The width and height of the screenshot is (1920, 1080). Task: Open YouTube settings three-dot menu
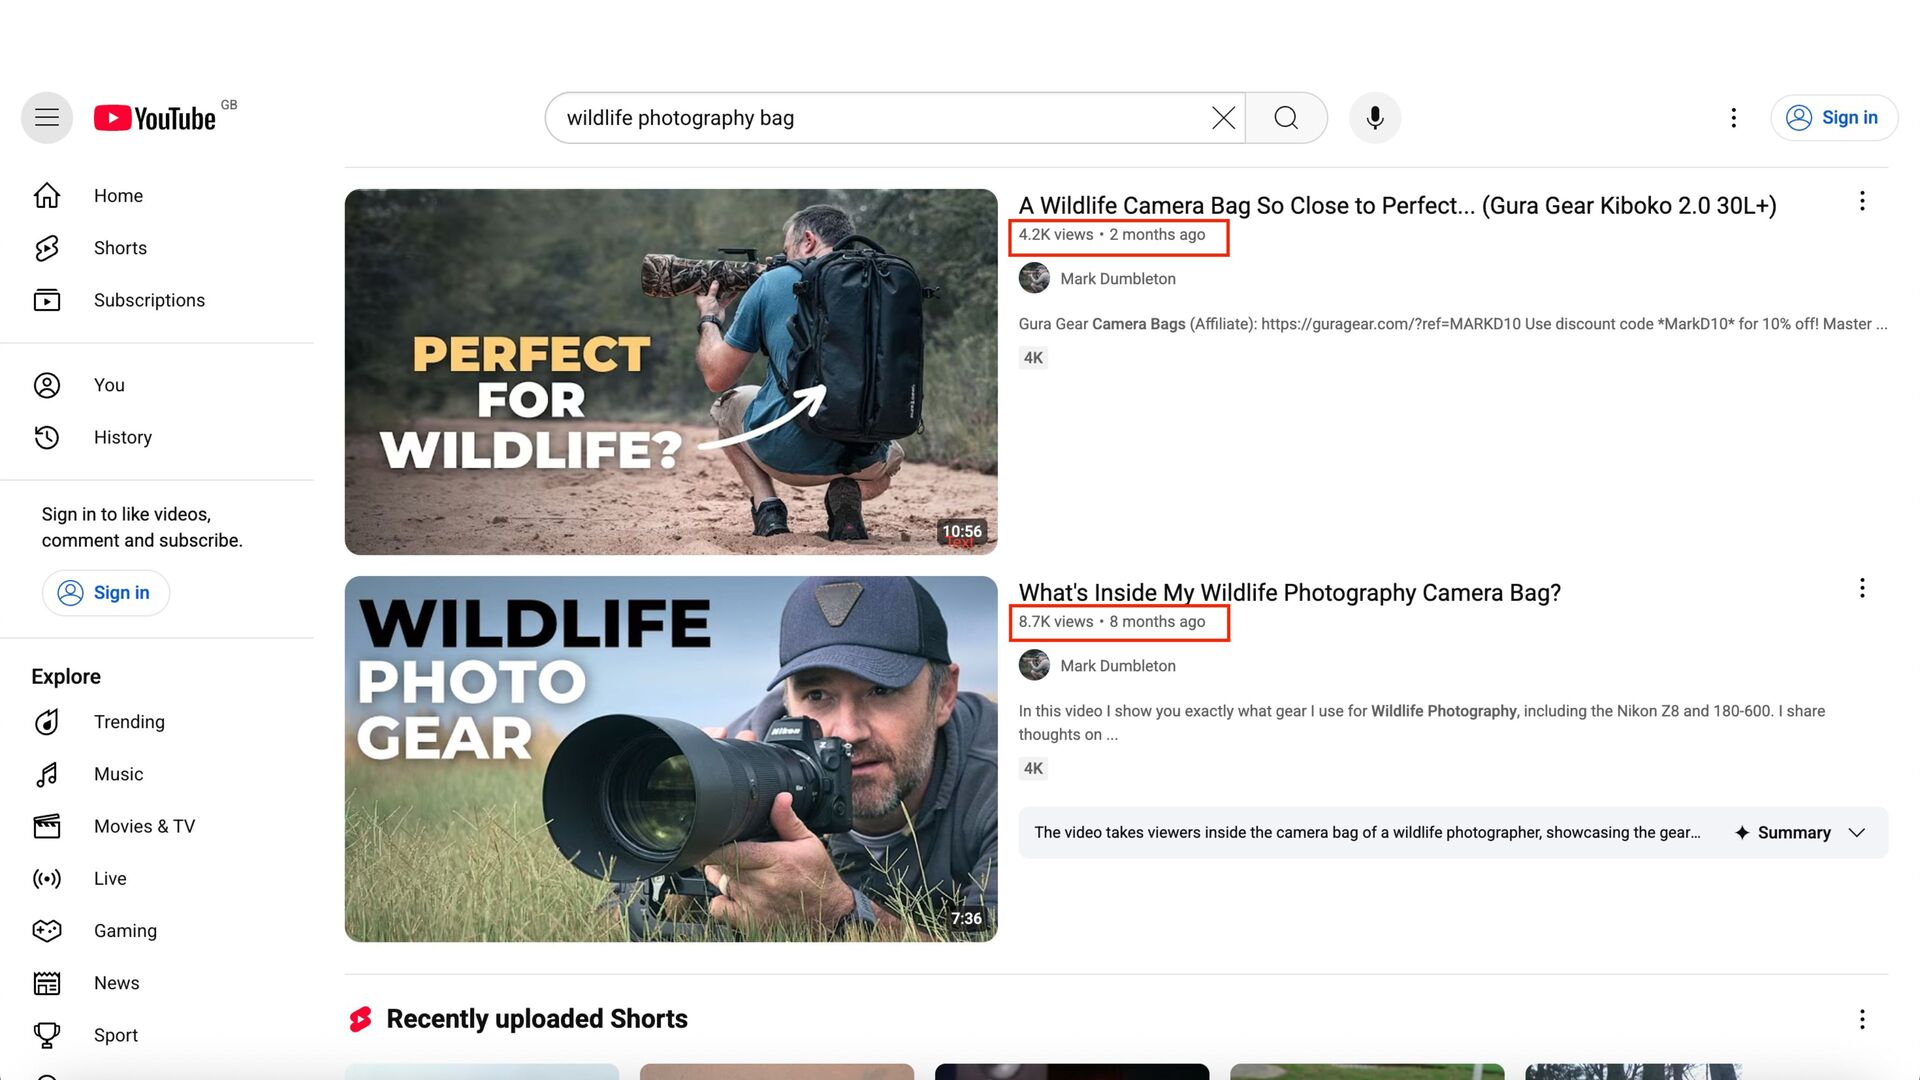1733,118
